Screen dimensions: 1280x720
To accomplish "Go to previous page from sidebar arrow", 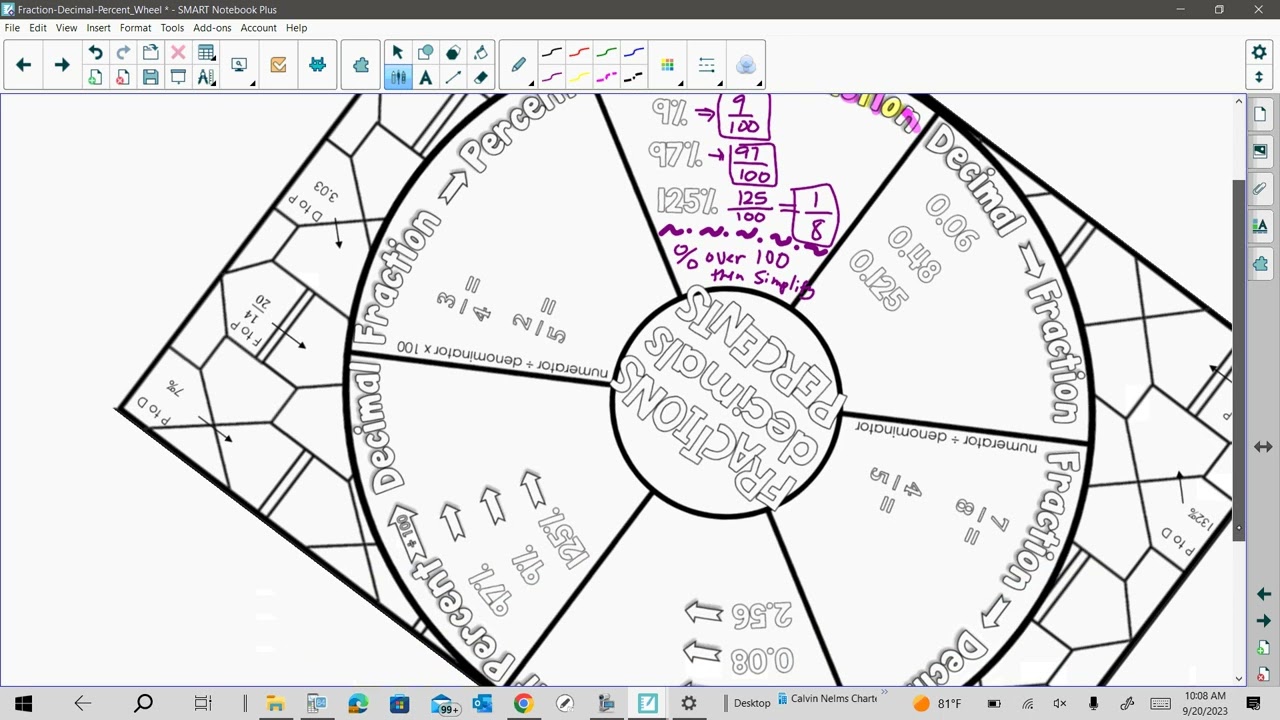I will 1263,594.
